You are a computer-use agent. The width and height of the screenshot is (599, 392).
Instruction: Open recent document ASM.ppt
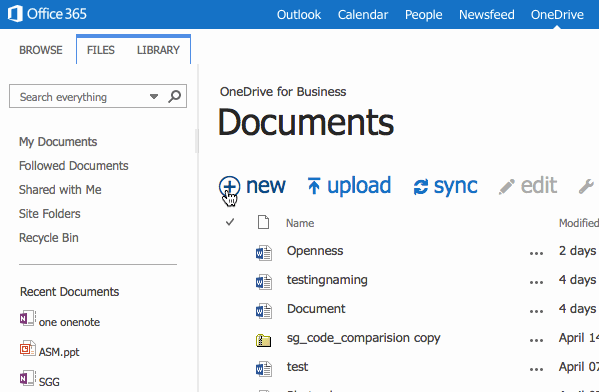tap(59, 352)
